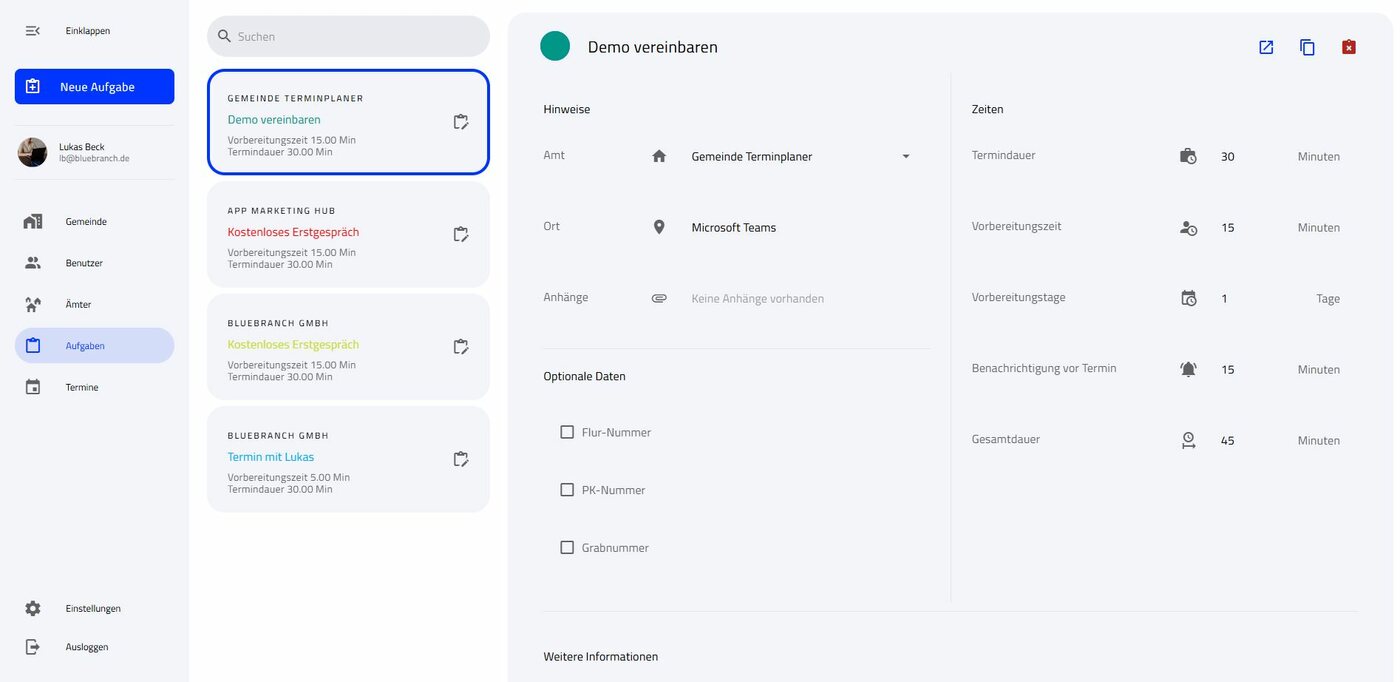The width and height of the screenshot is (1400, 682).
Task: Click the Weitere Informationen heading
Action: tap(601, 657)
